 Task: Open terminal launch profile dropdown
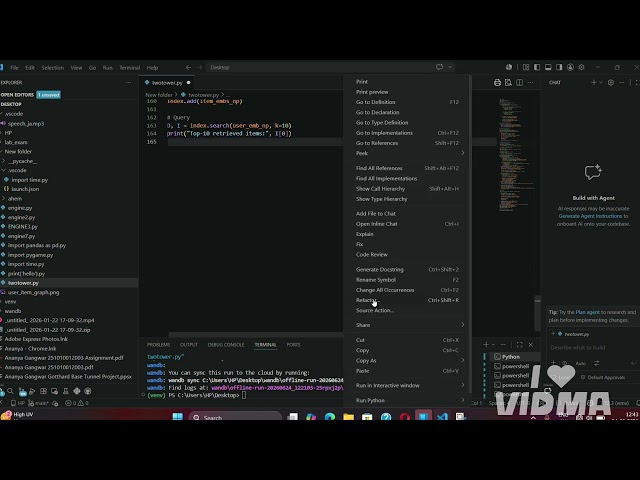click(493, 345)
